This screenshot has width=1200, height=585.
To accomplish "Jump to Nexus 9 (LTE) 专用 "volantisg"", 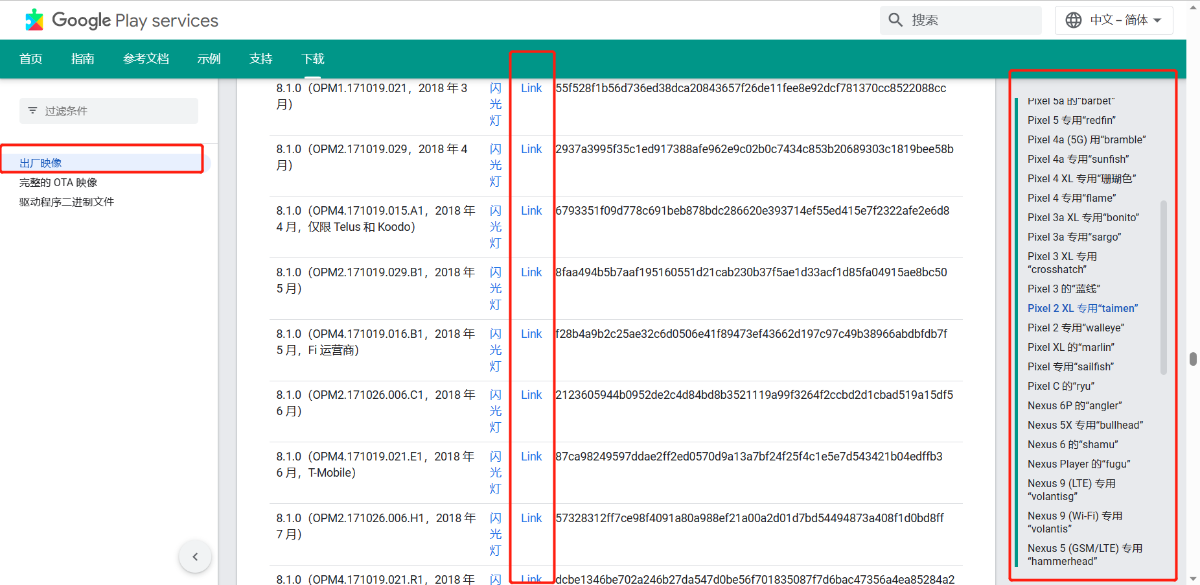I will 1071,490.
